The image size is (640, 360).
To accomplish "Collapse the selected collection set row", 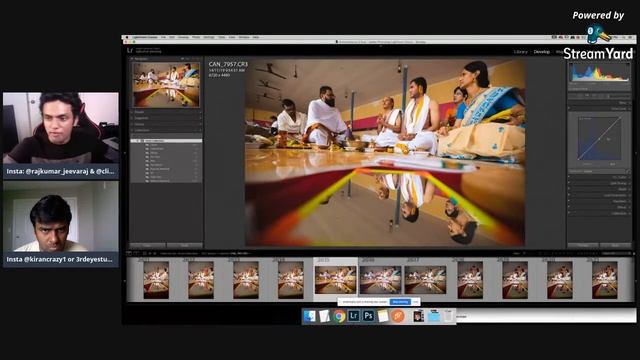I will click(x=137, y=141).
